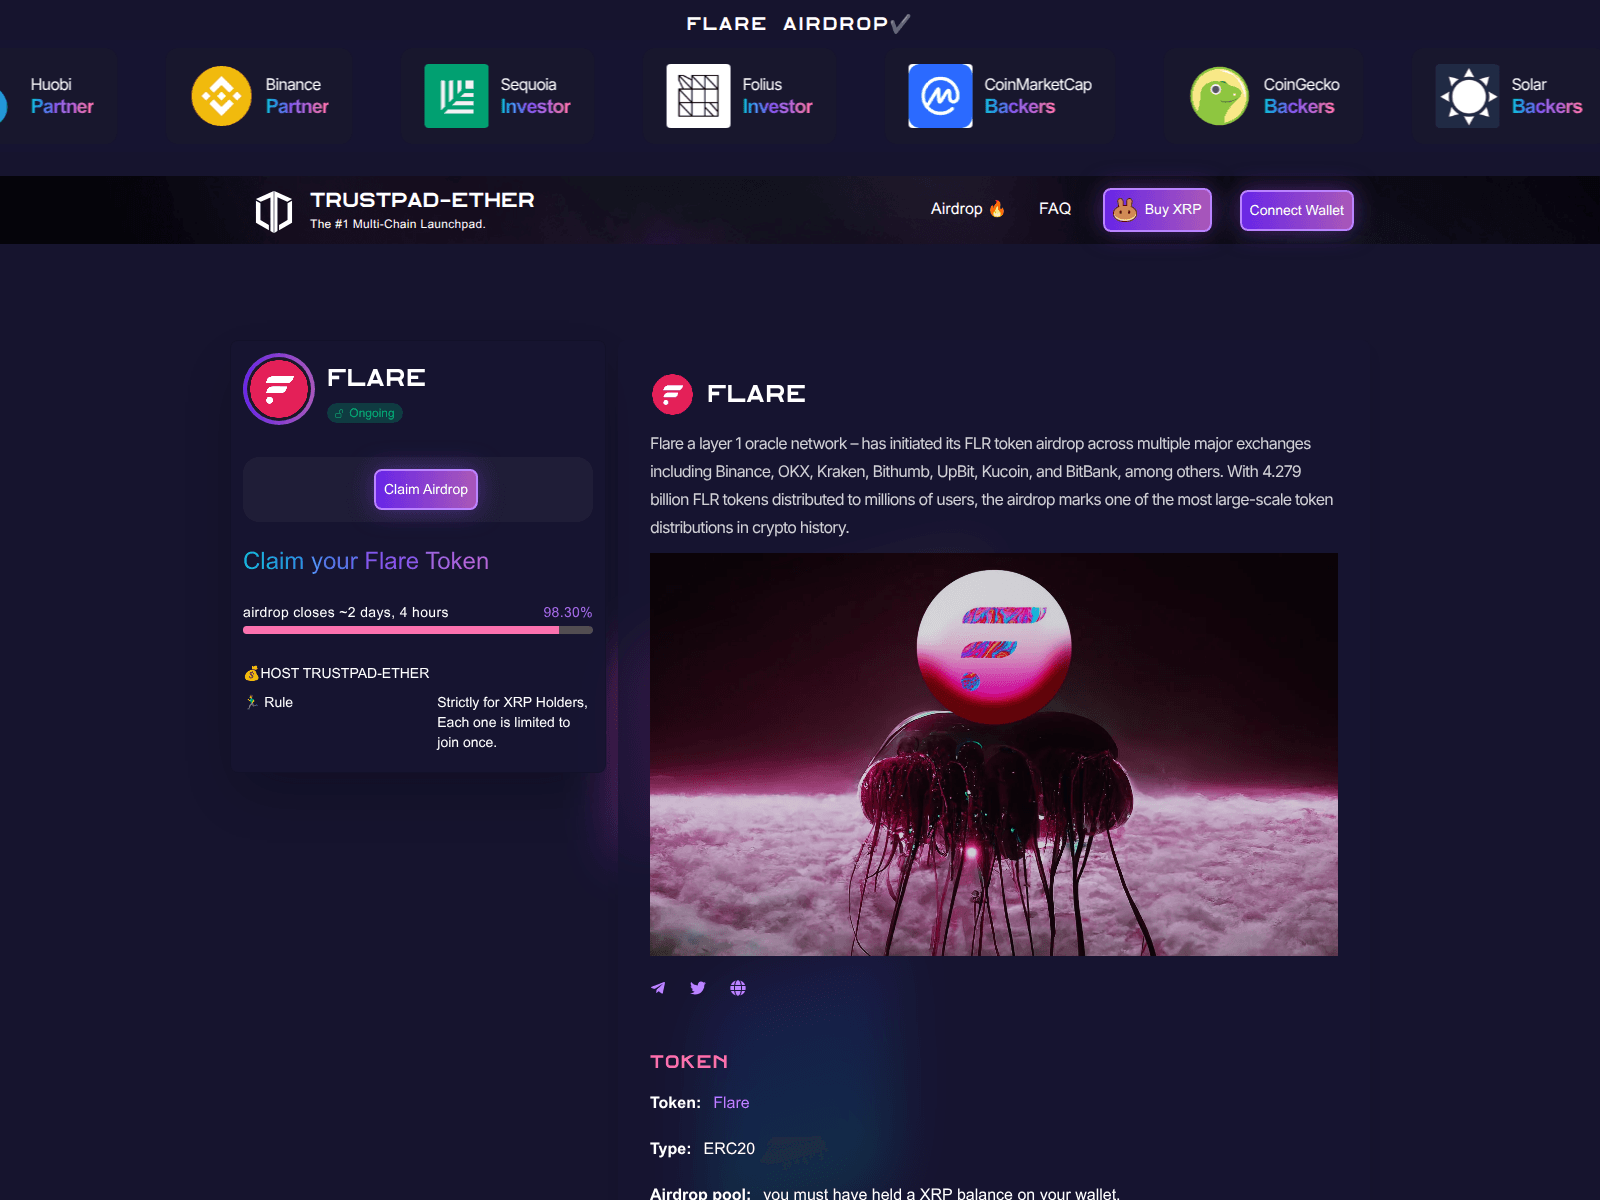Click the Buy XRP button
The height and width of the screenshot is (1200, 1600).
pyautogui.click(x=1157, y=210)
